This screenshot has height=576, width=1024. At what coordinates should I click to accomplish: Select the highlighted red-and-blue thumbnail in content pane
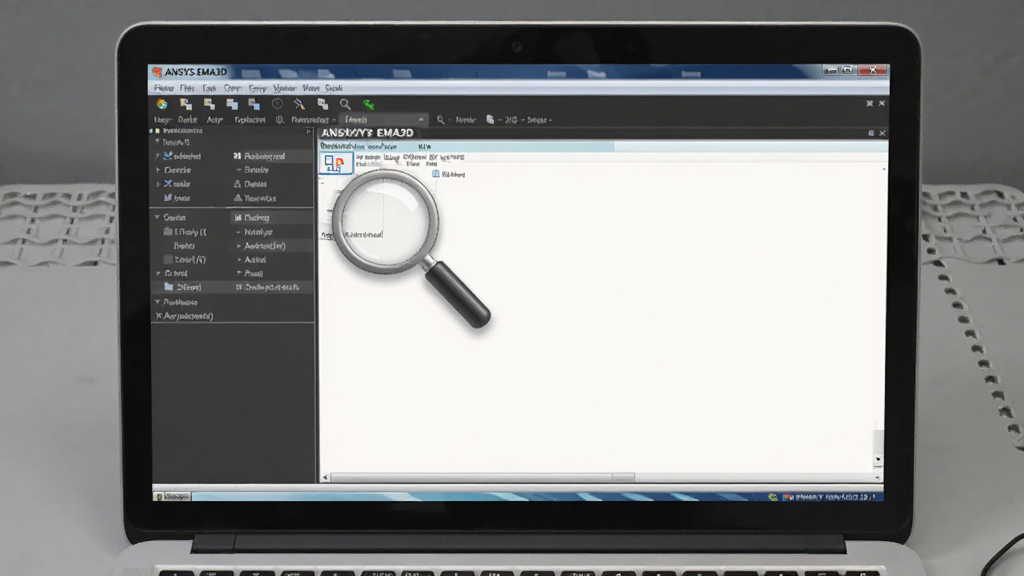336,163
